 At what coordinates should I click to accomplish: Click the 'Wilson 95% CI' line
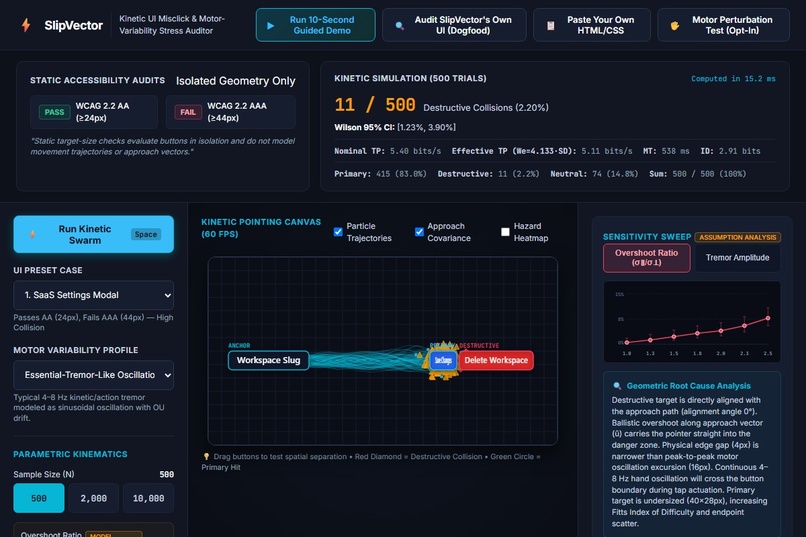[395, 127]
